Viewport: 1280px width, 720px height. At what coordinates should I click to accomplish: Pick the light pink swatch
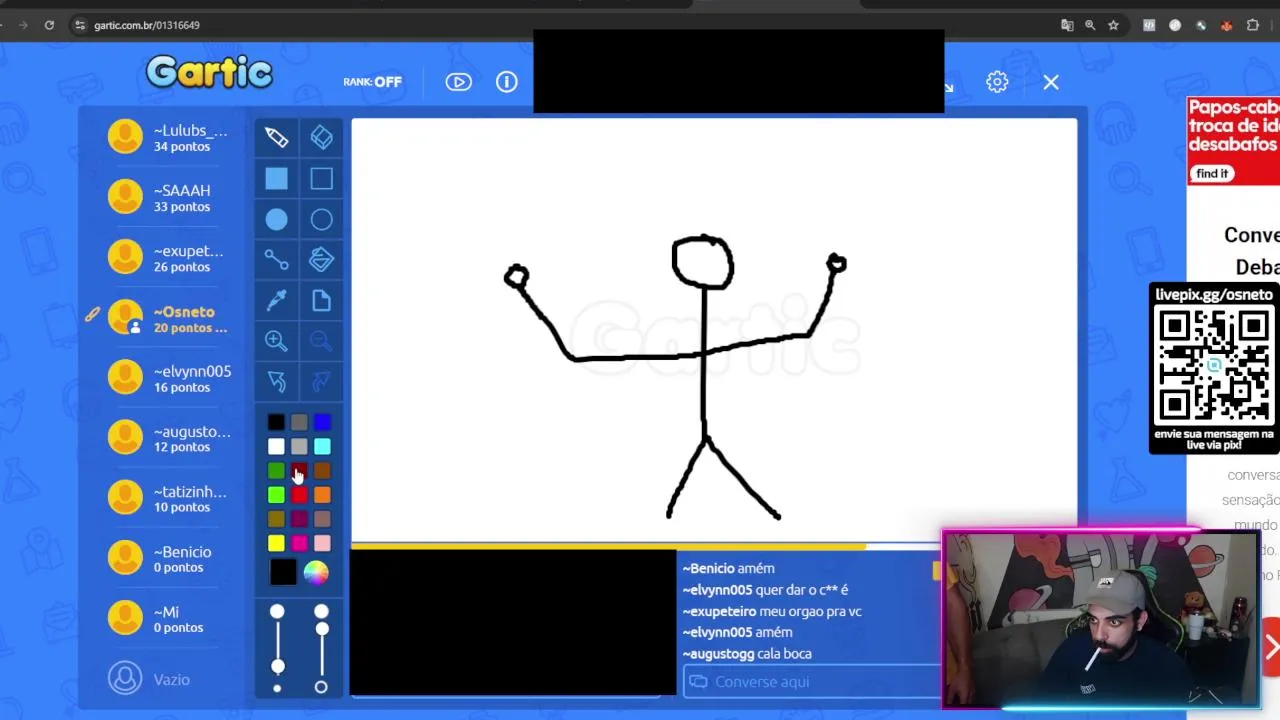coord(322,543)
